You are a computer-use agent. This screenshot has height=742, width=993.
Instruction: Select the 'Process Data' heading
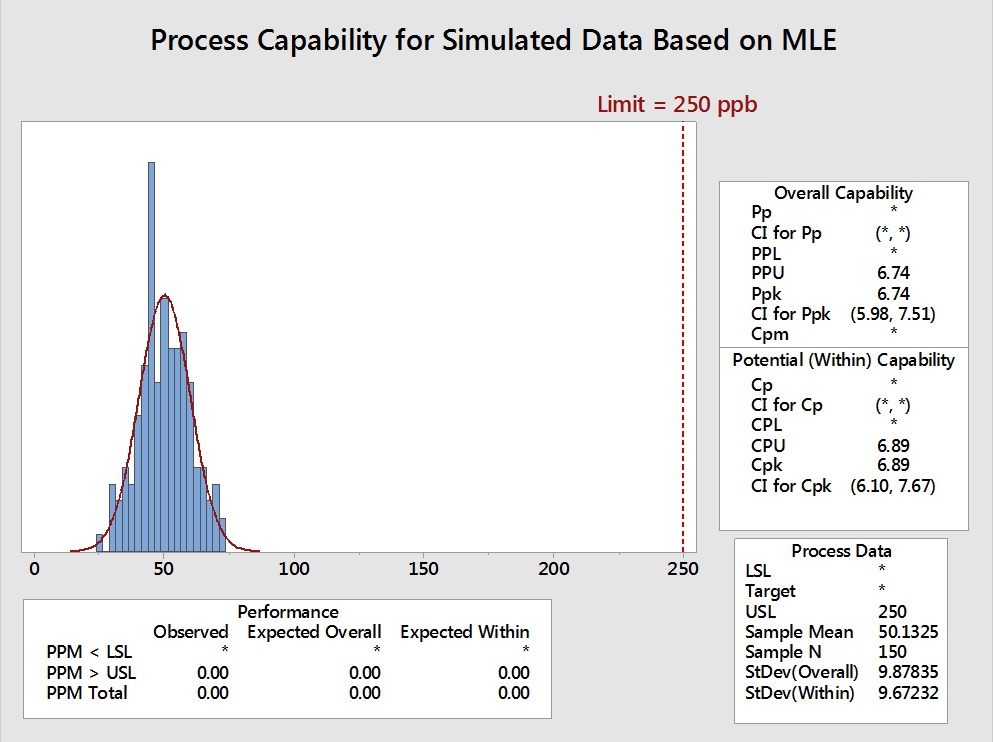[841, 551]
